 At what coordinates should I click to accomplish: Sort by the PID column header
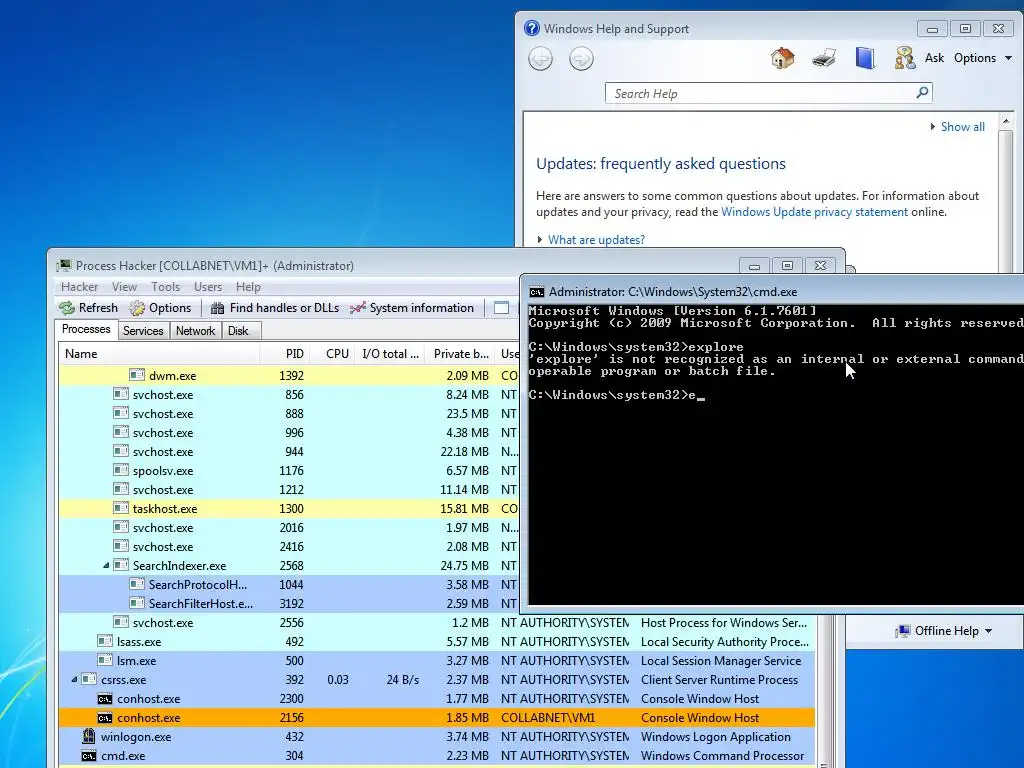tap(285, 353)
